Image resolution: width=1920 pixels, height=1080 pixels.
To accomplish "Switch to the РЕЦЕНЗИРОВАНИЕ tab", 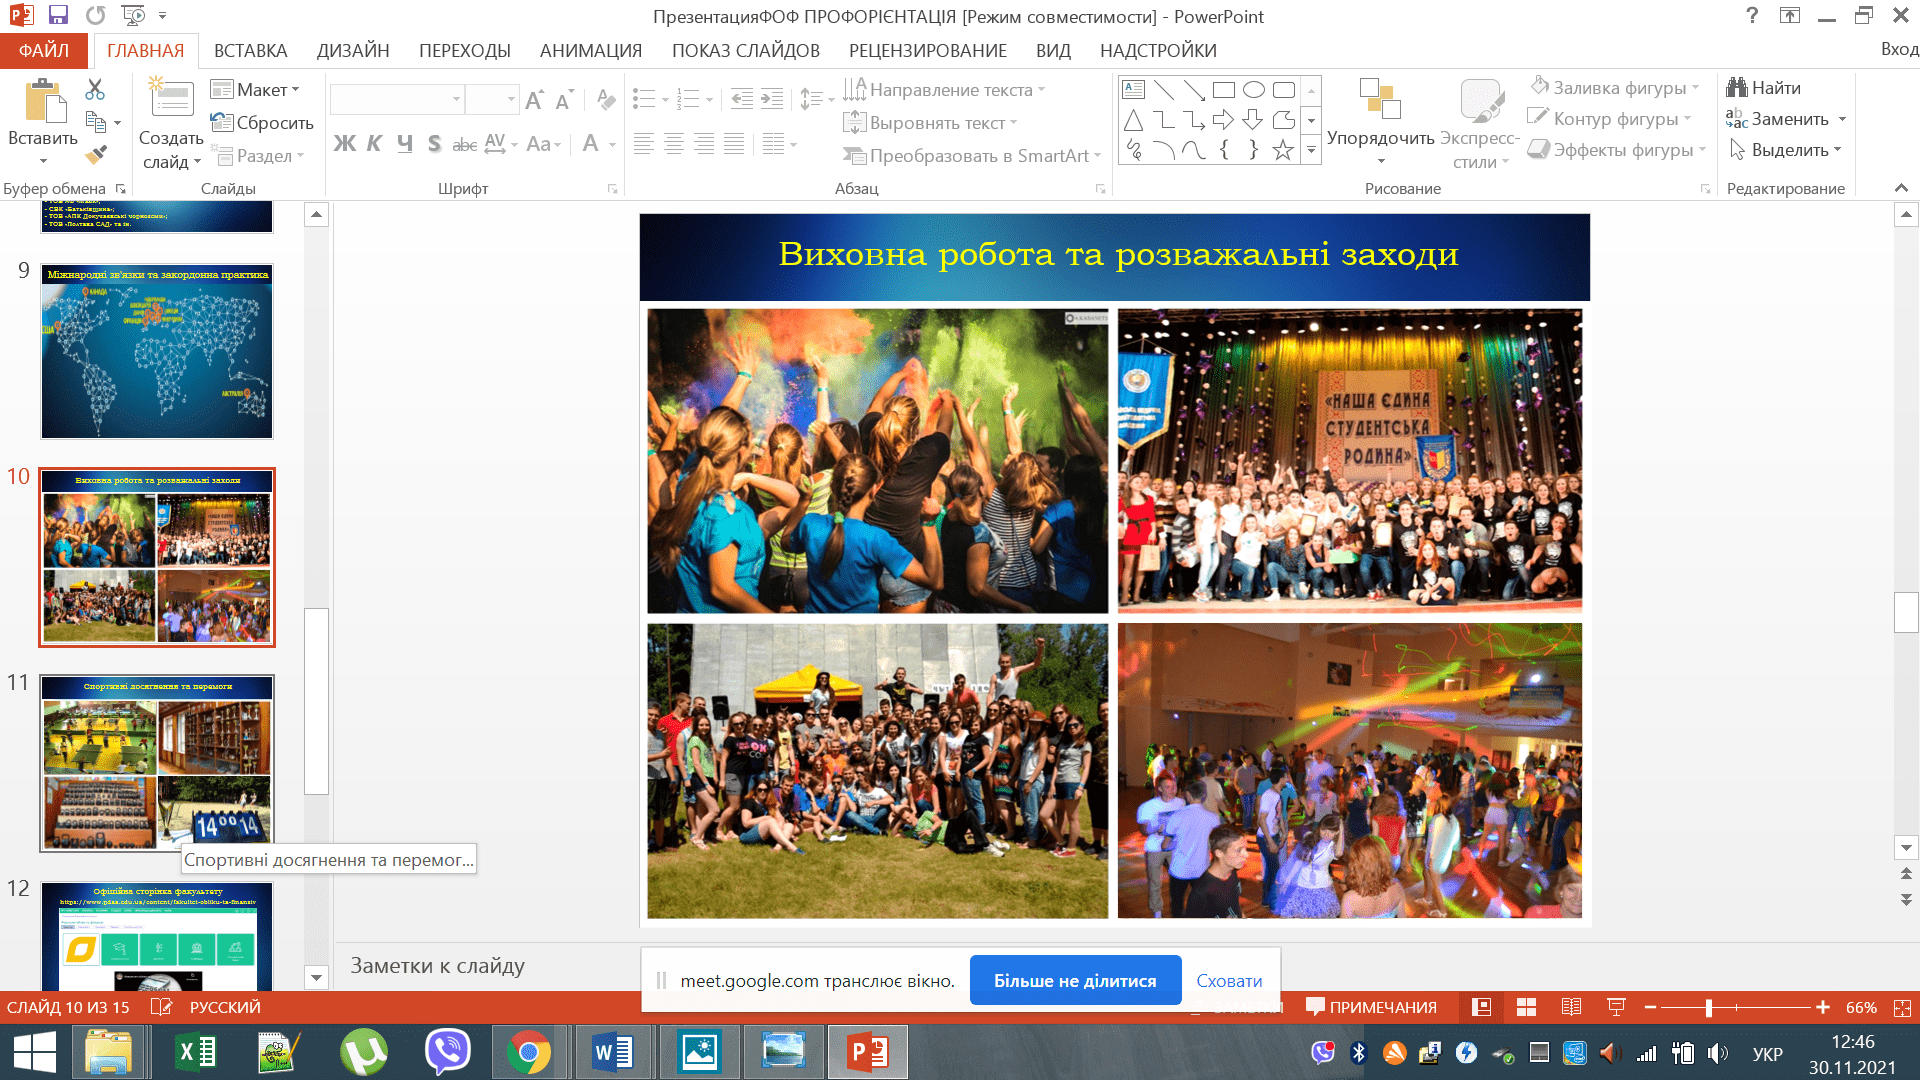I will (x=928, y=50).
